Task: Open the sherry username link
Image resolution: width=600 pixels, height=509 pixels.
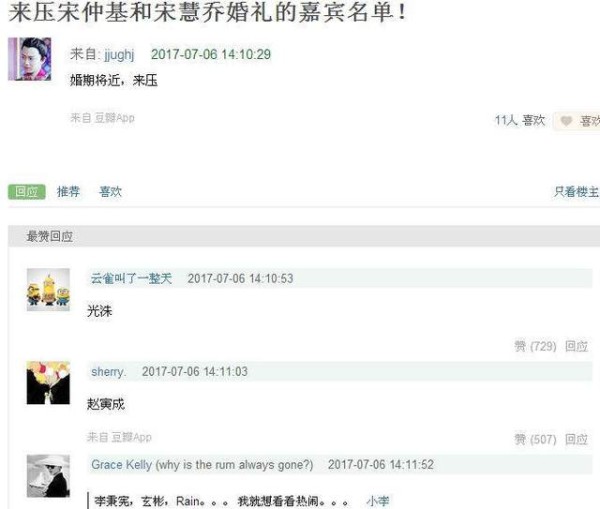Action: pos(109,372)
